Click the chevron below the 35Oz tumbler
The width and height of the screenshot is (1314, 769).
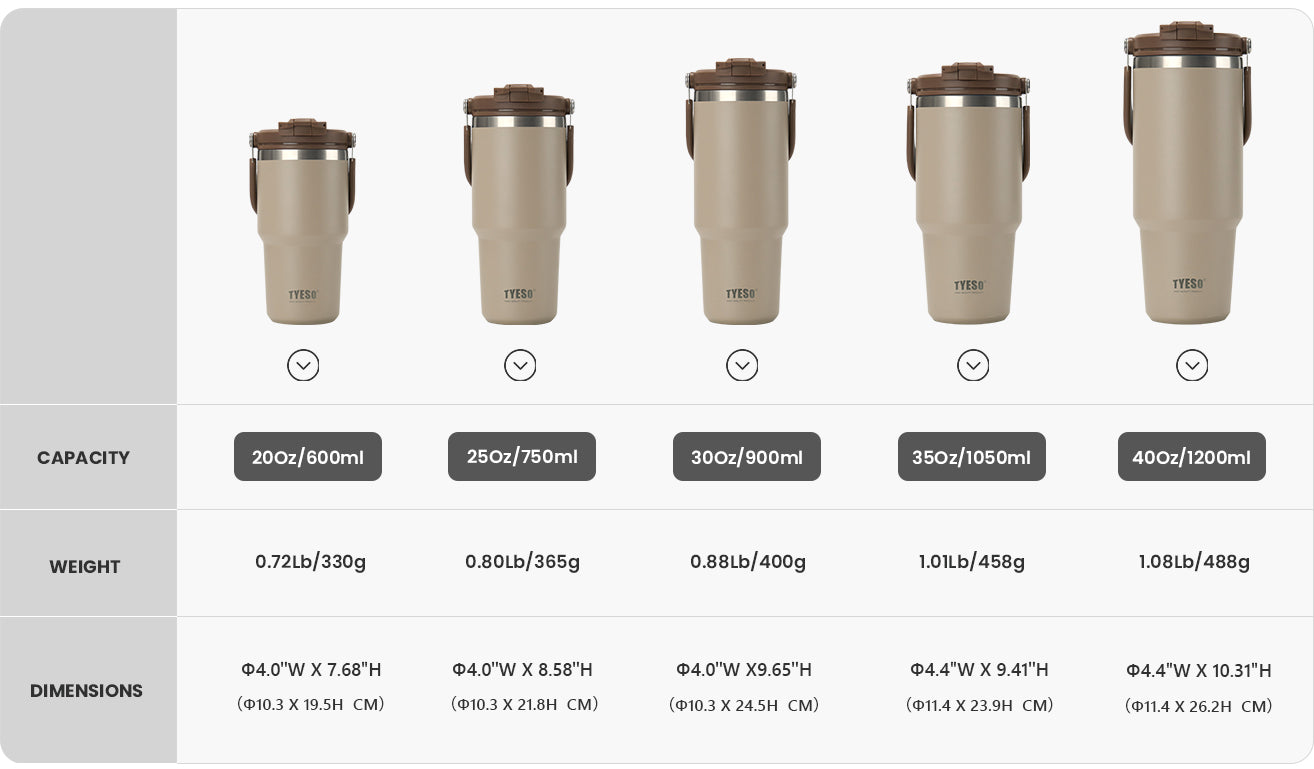[973, 365]
